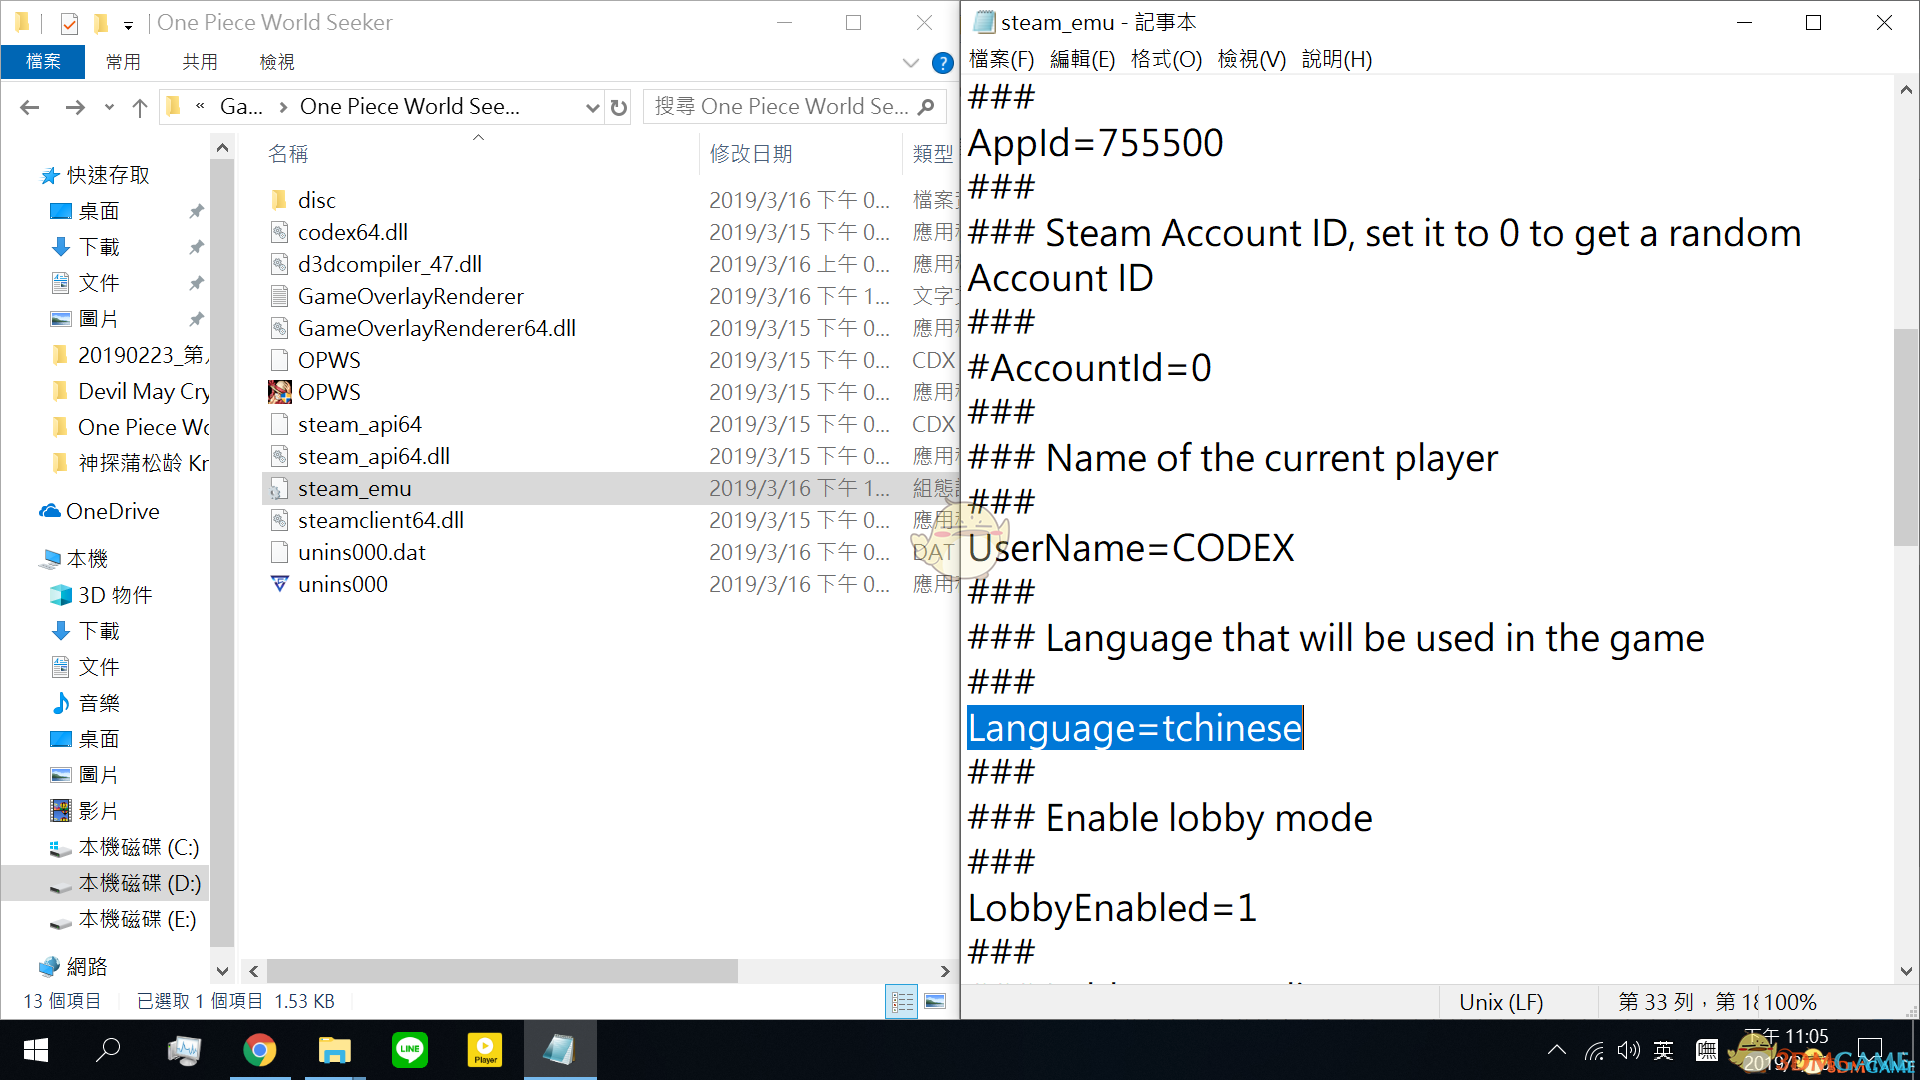1920x1080 pixels.
Task: Open 網路 in the navigation pane
Action: [86, 967]
